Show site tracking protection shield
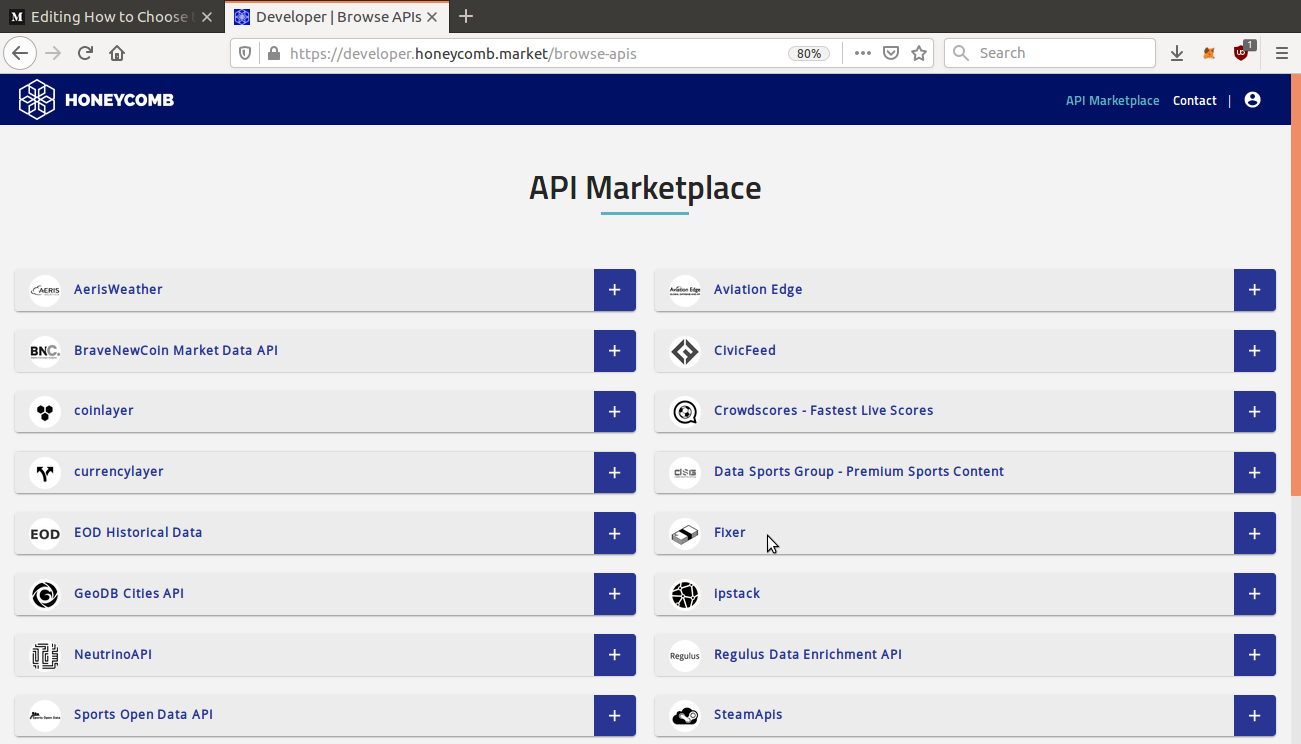 [245, 53]
